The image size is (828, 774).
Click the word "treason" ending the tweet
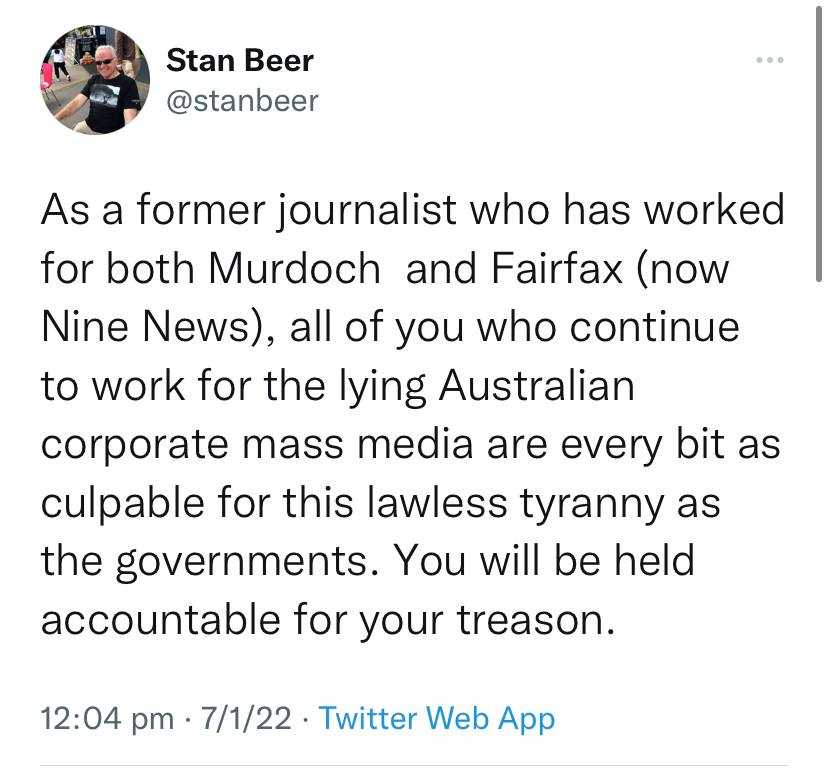[x=529, y=618]
